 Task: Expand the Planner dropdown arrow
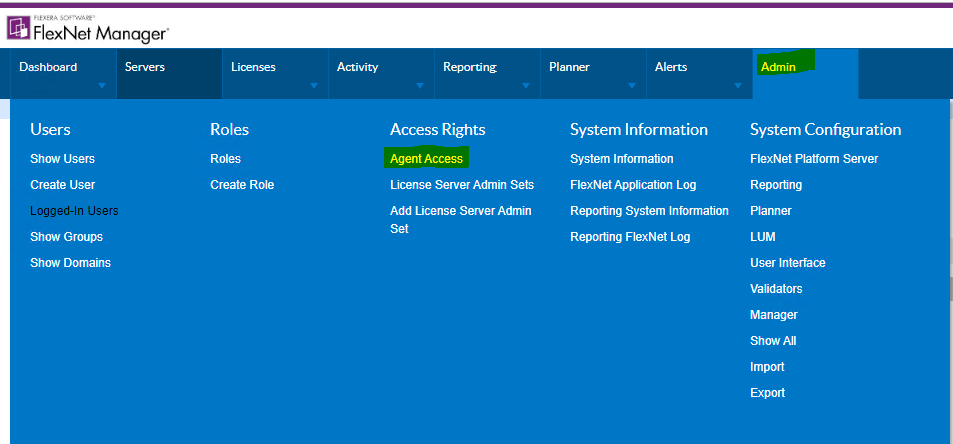click(x=632, y=86)
